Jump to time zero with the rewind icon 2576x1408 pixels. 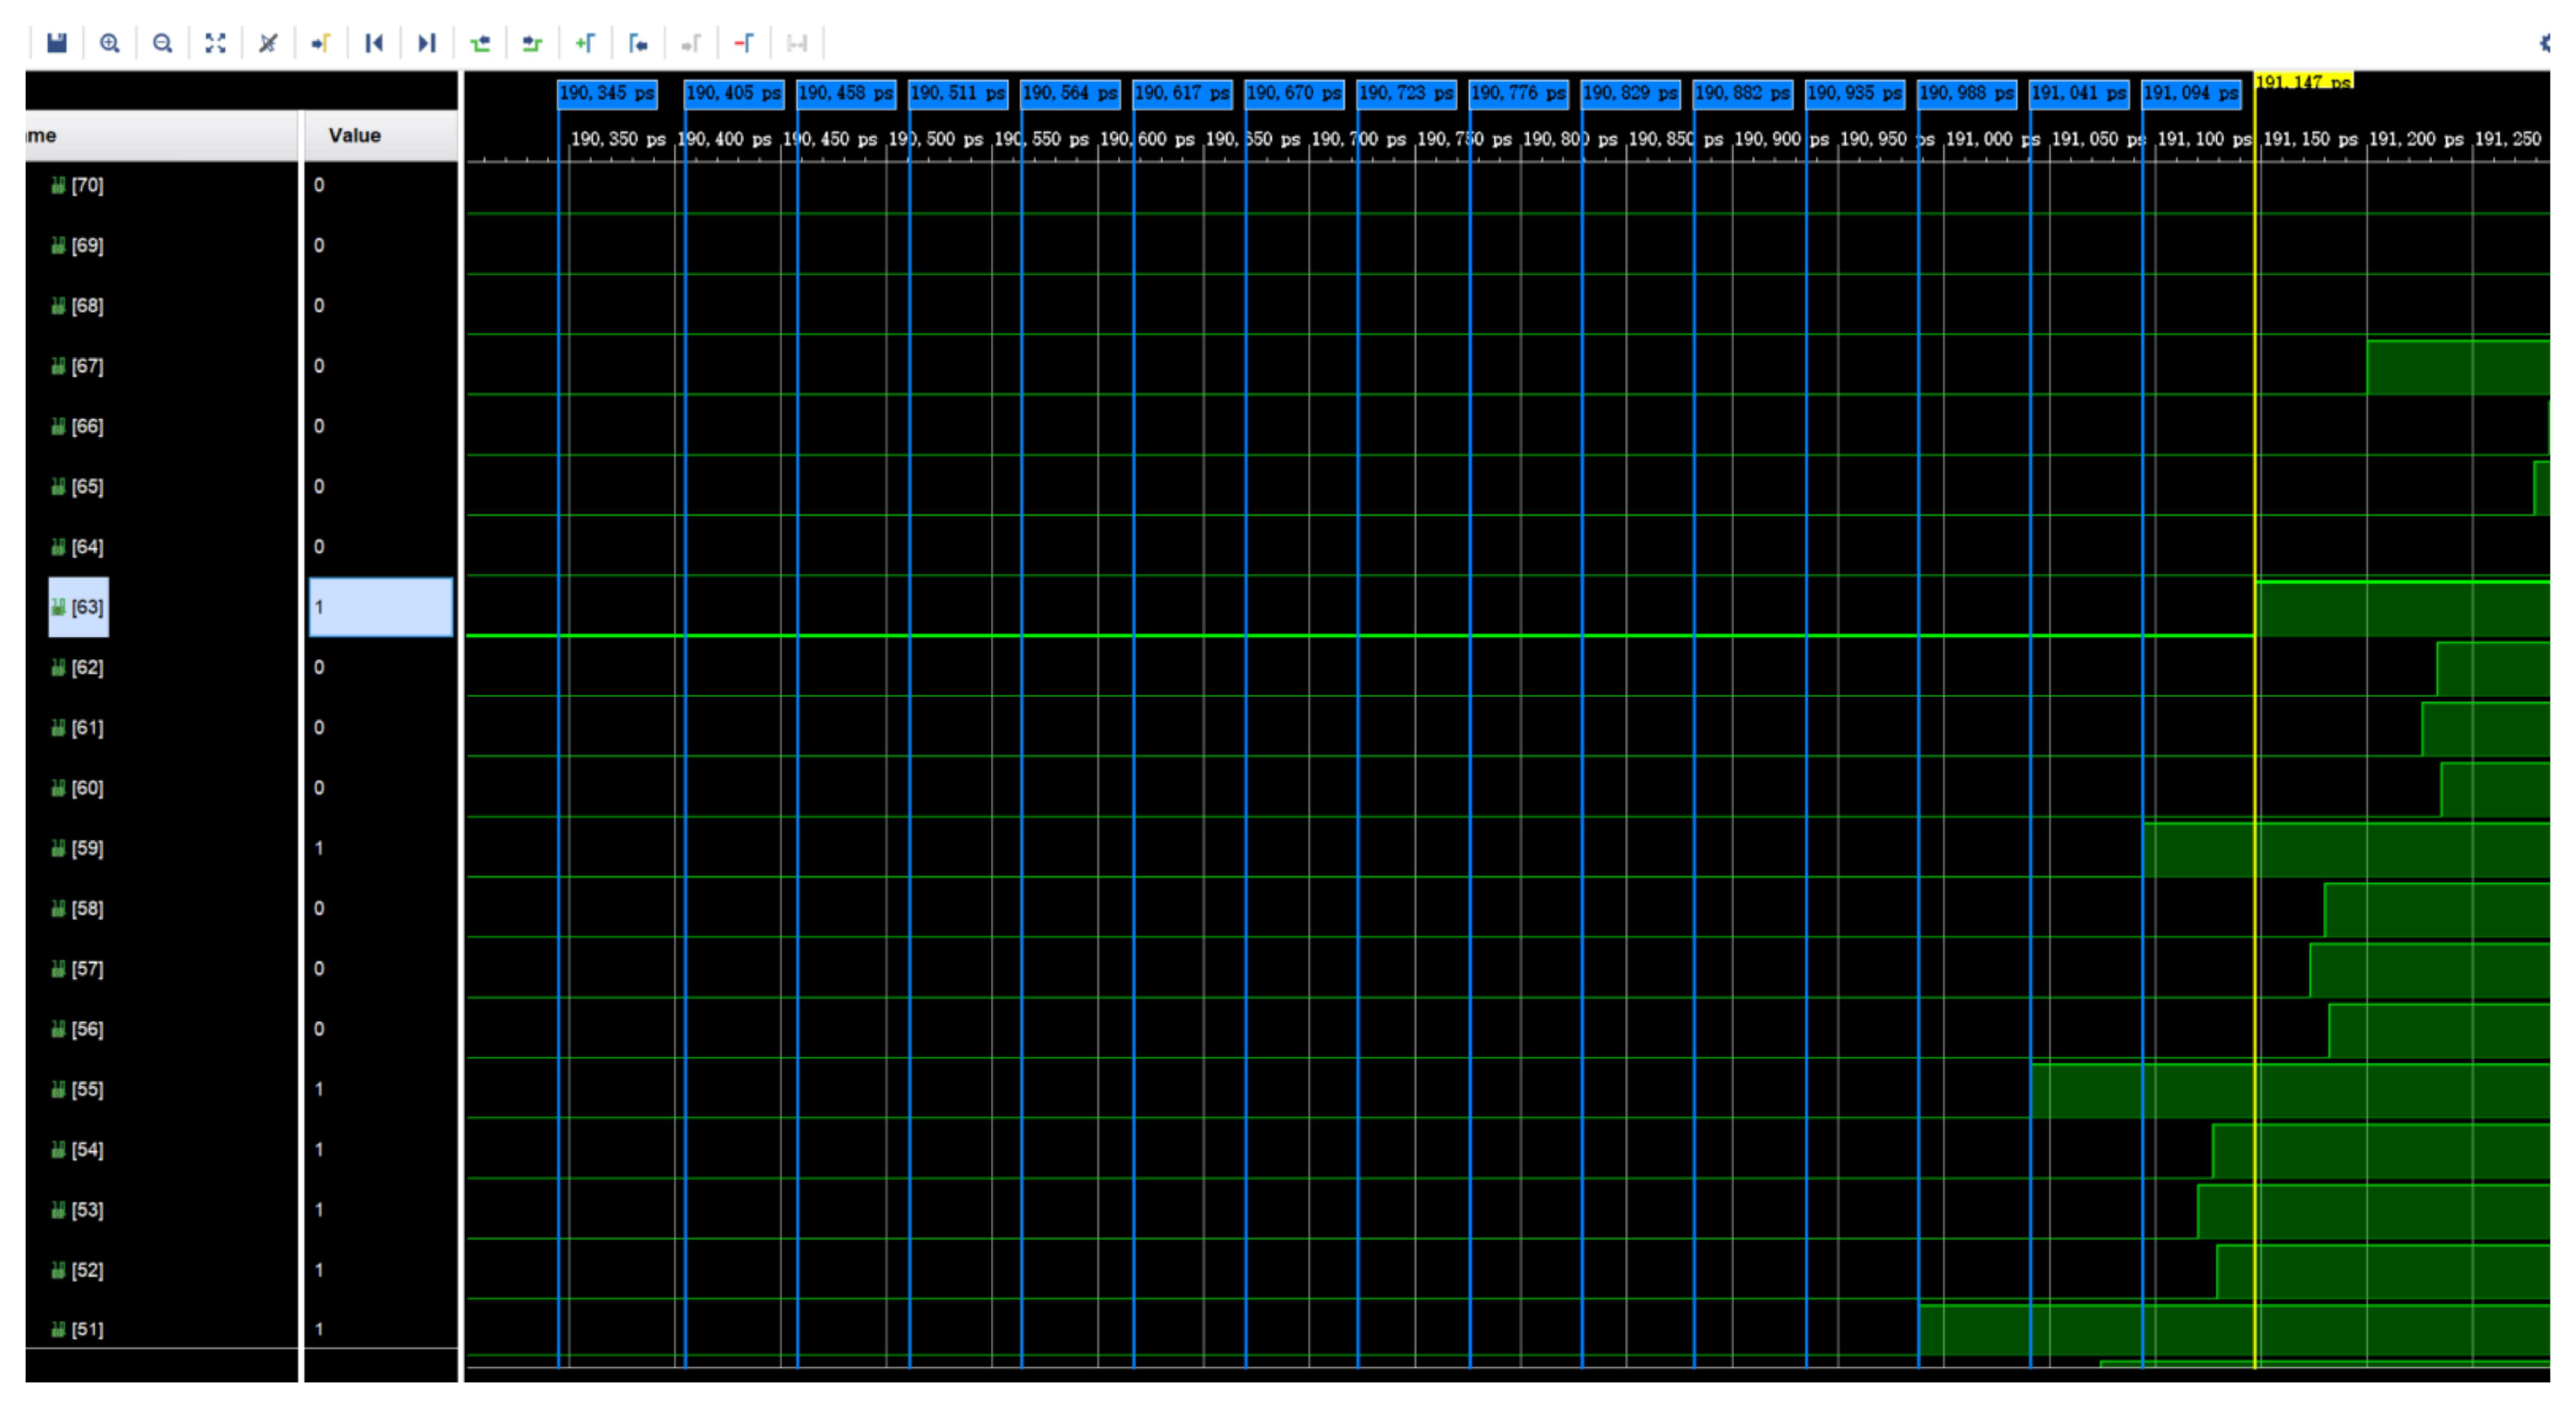point(374,43)
